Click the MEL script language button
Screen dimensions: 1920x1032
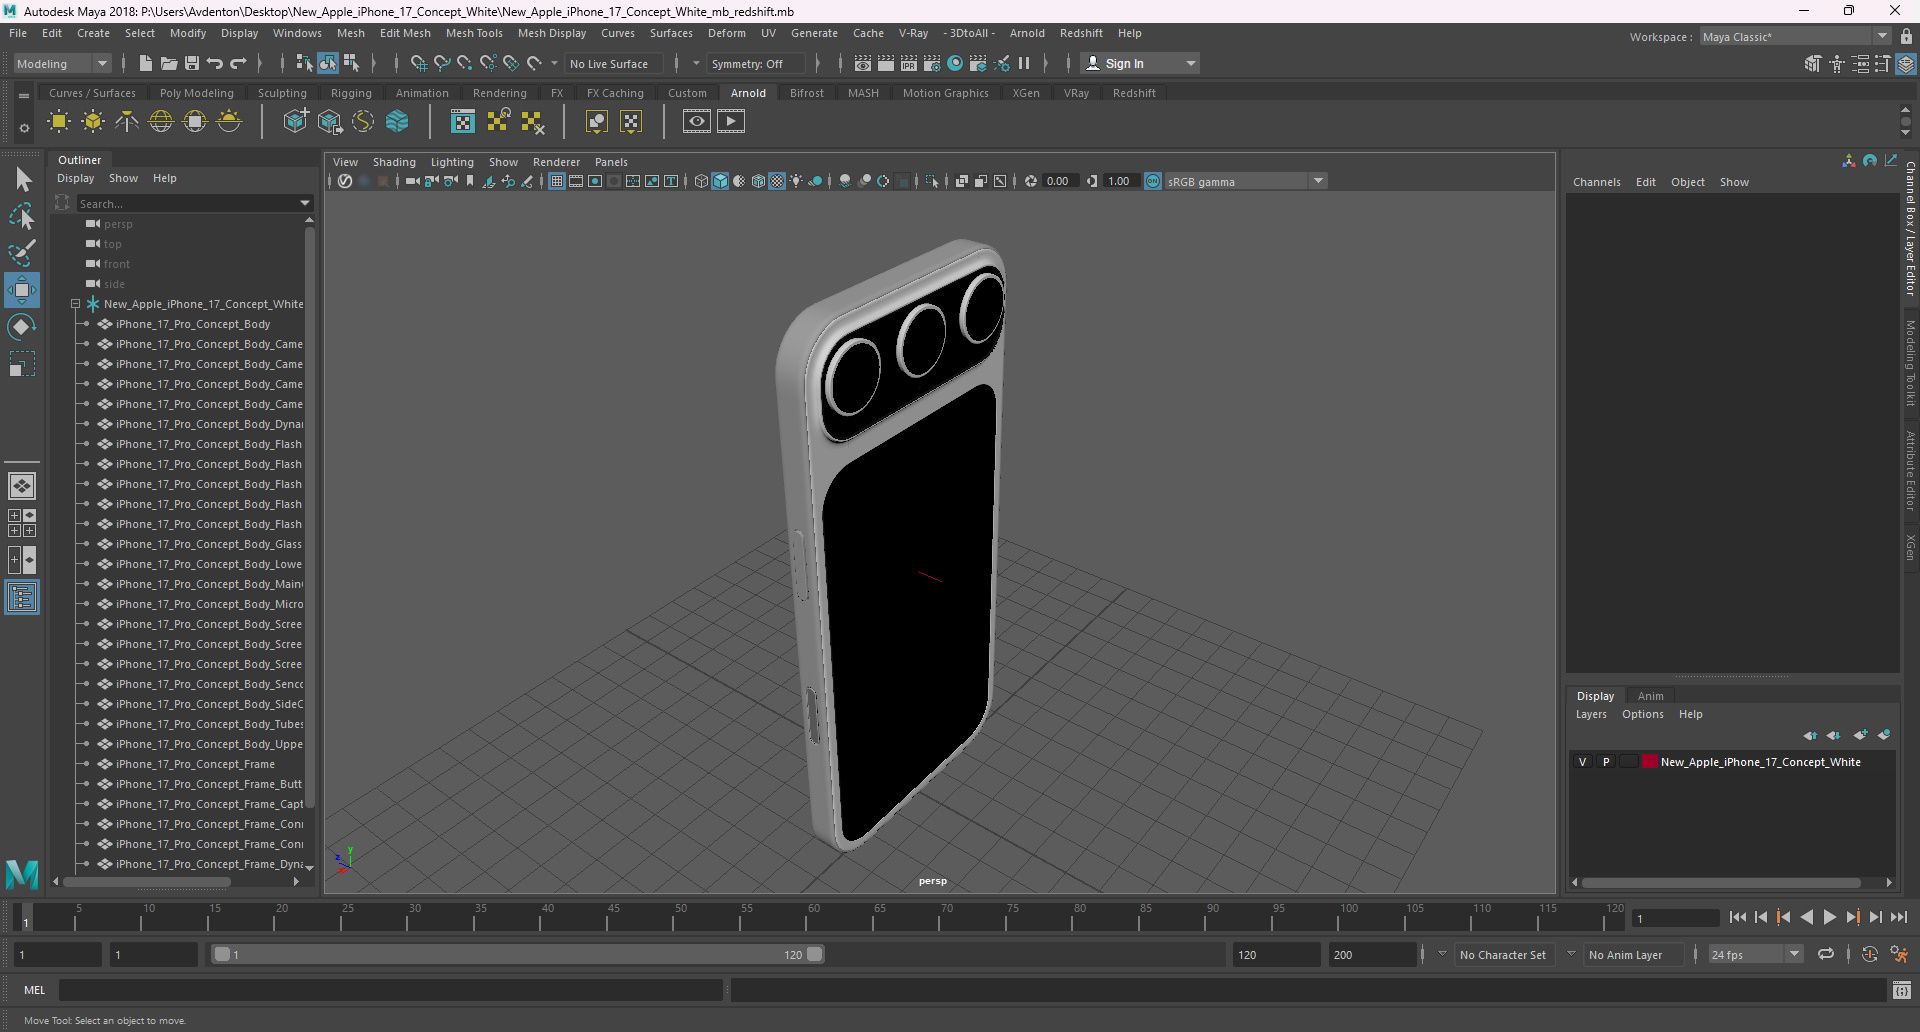click(35, 990)
